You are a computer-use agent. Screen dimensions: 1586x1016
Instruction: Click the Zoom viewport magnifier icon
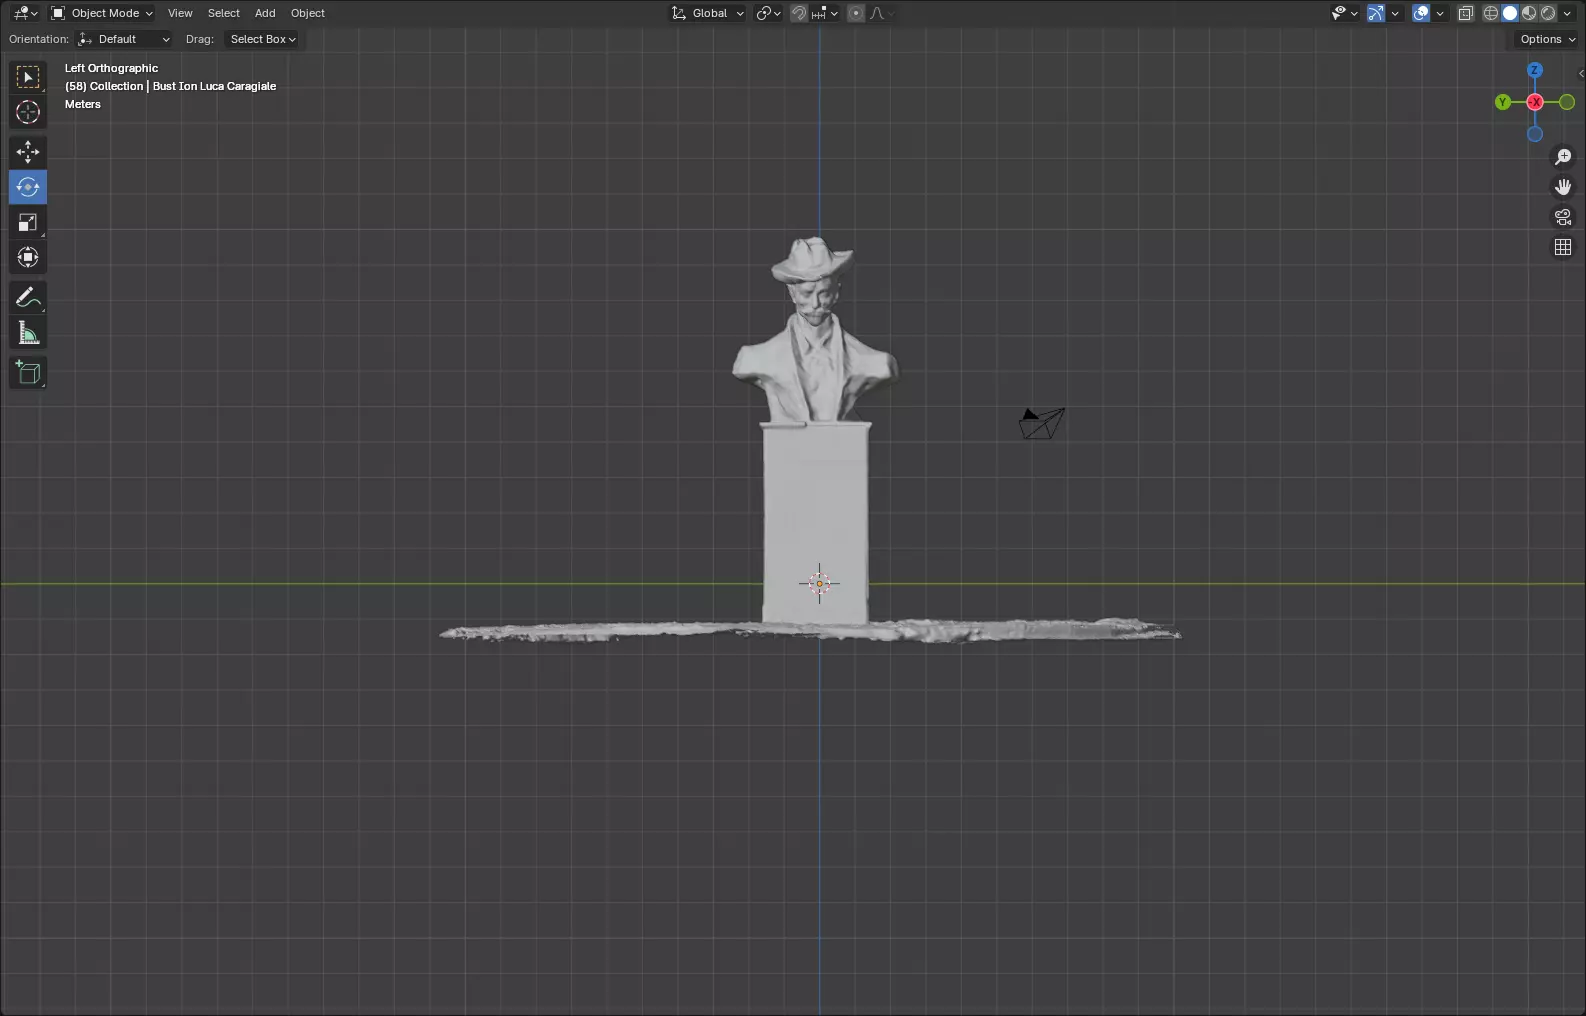(1563, 157)
